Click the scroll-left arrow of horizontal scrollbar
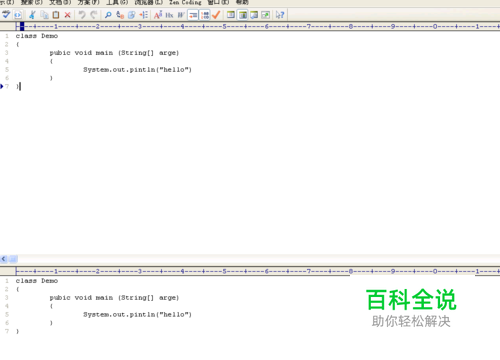The width and height of the screenshot is (500, 360). pos(4,259)
